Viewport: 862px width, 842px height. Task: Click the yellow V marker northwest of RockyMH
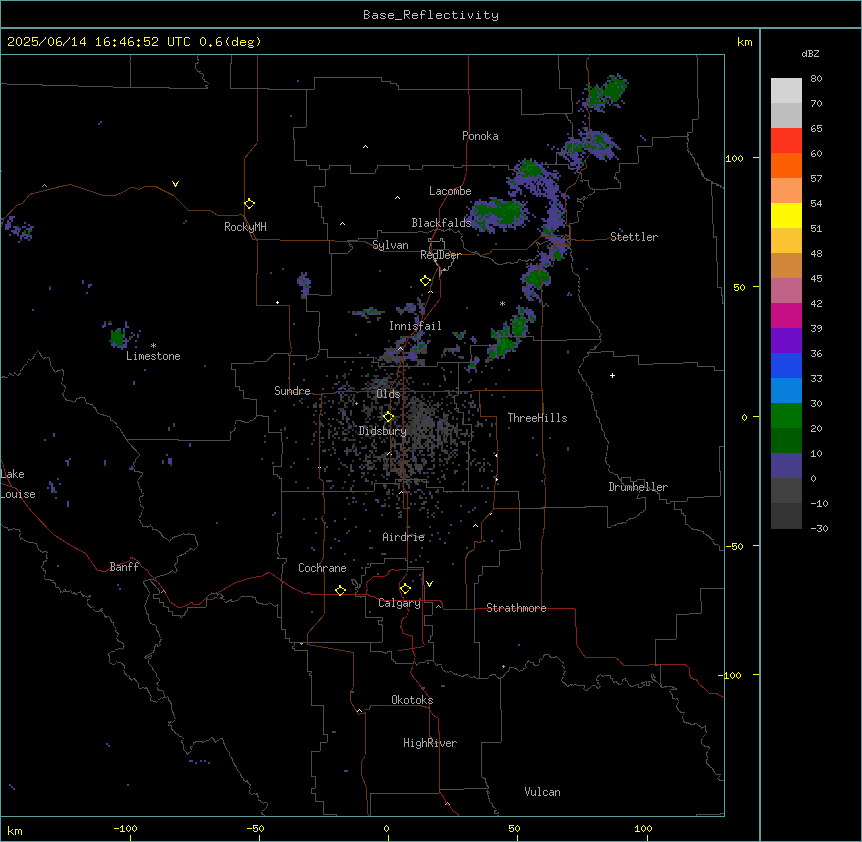pos(175,184)
